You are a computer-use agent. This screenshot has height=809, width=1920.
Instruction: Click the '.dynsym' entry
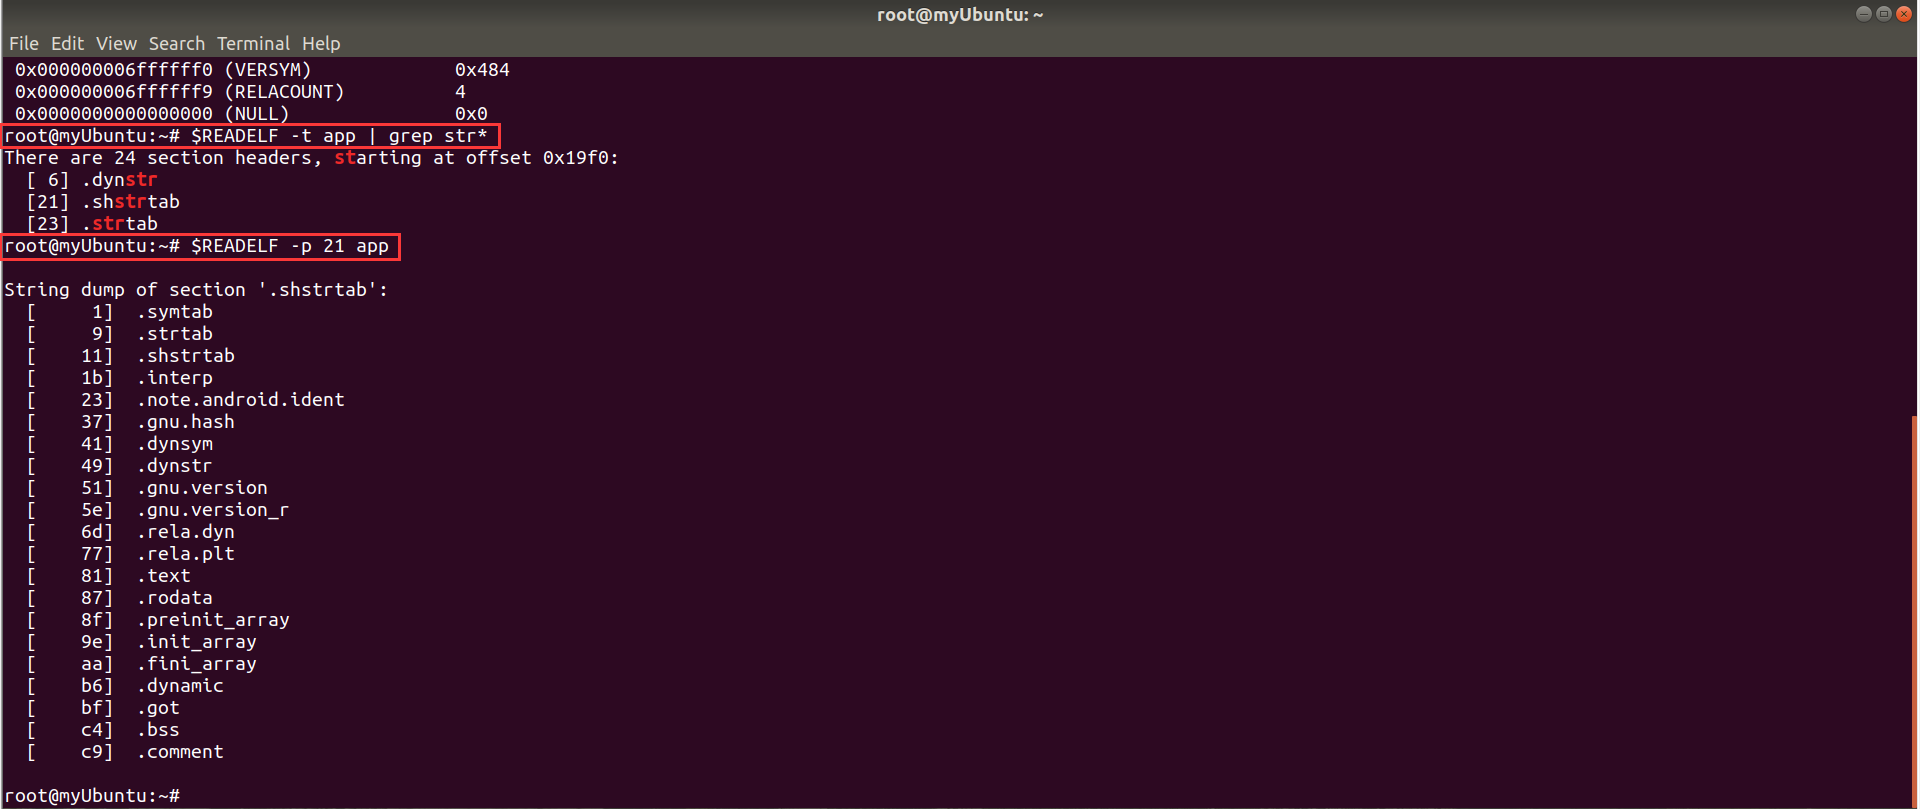click(x=175, y=444)
